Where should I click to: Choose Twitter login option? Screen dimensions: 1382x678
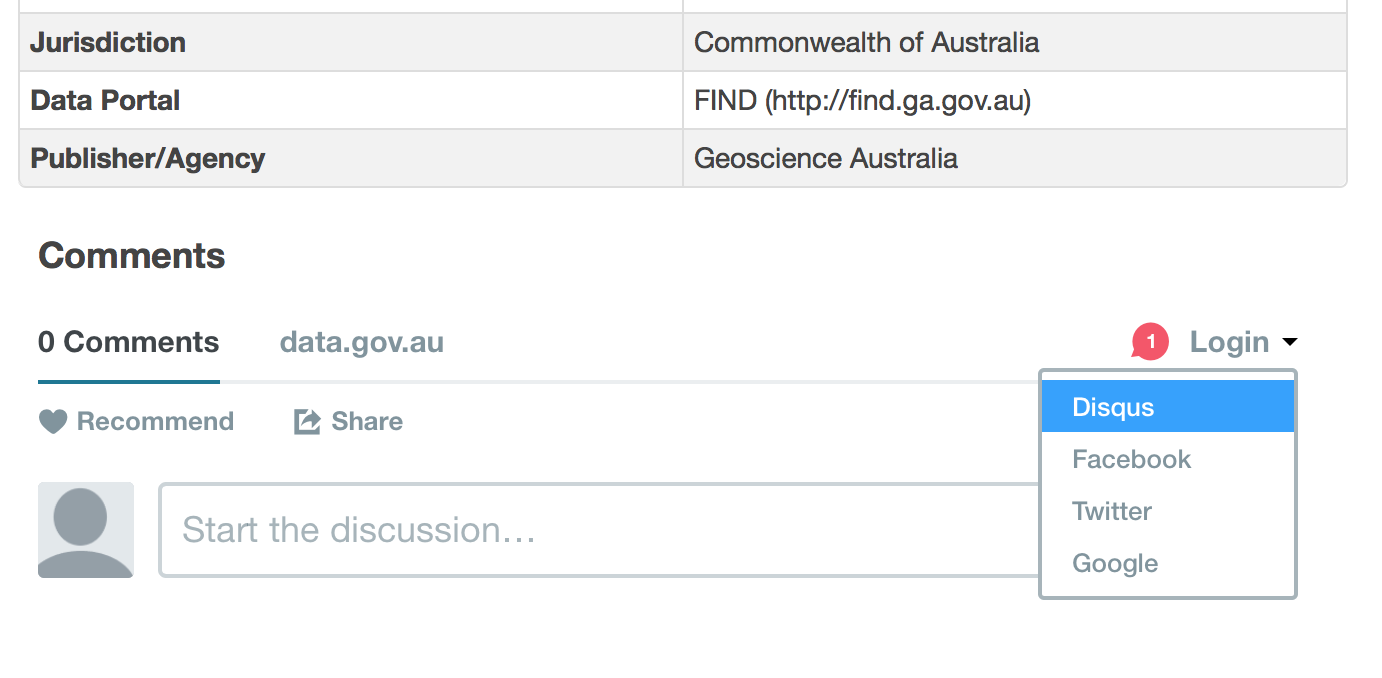1112,511
